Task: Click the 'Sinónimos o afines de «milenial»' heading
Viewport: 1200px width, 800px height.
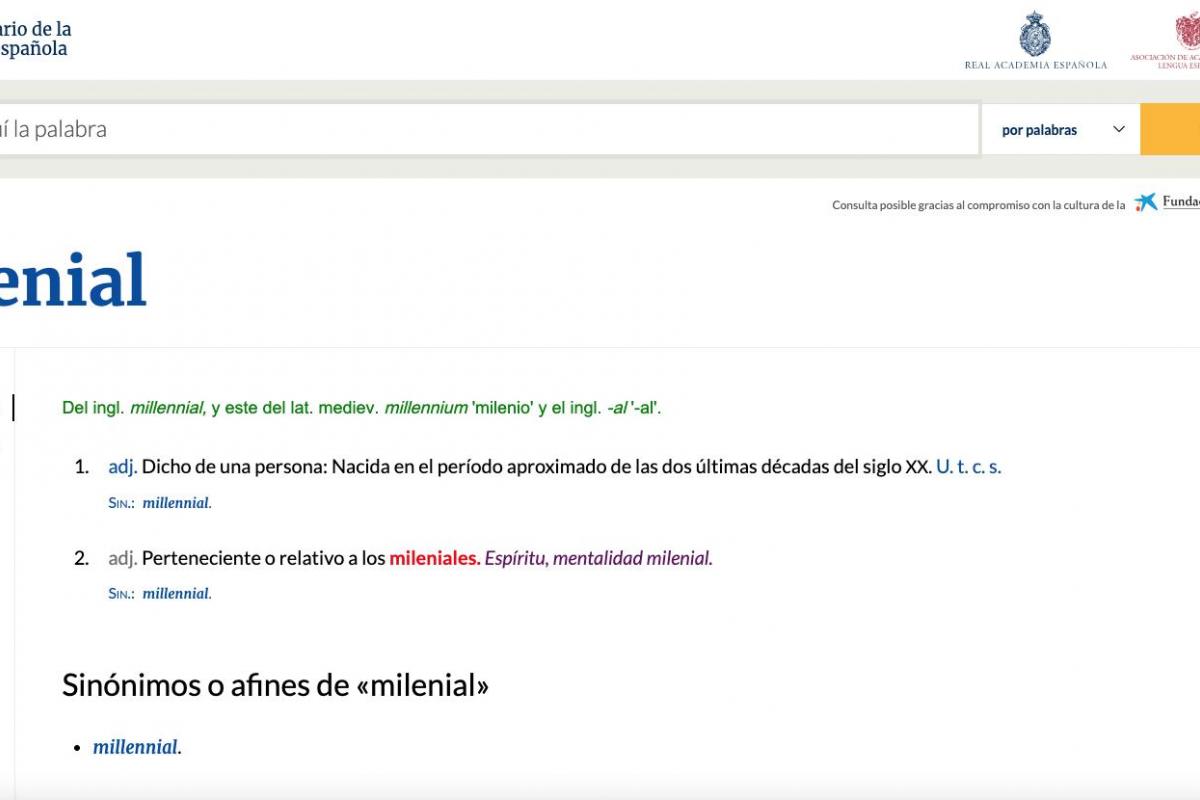Action: point(276,686)
